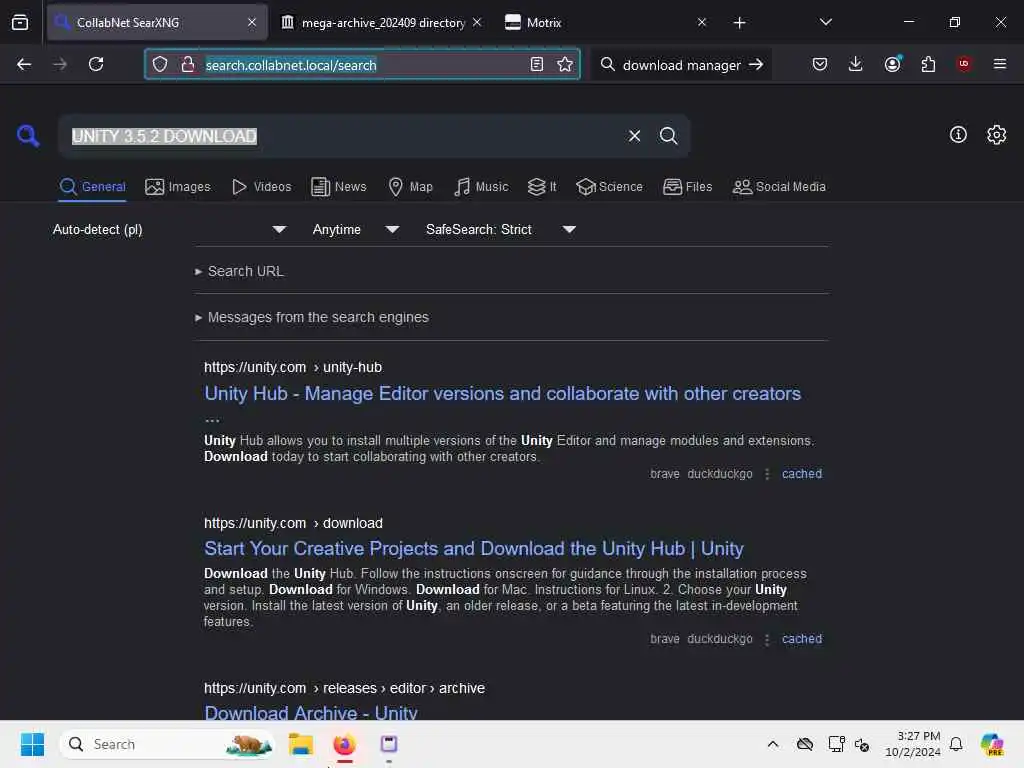Show site security lock info

[188, 64]
